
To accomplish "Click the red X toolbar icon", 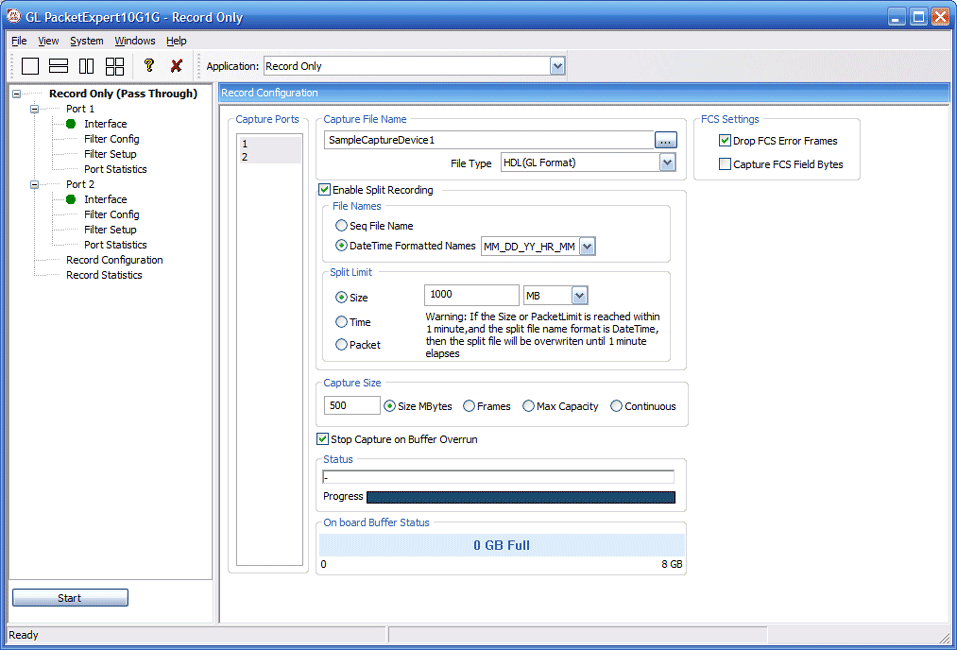I will (176, 65).
